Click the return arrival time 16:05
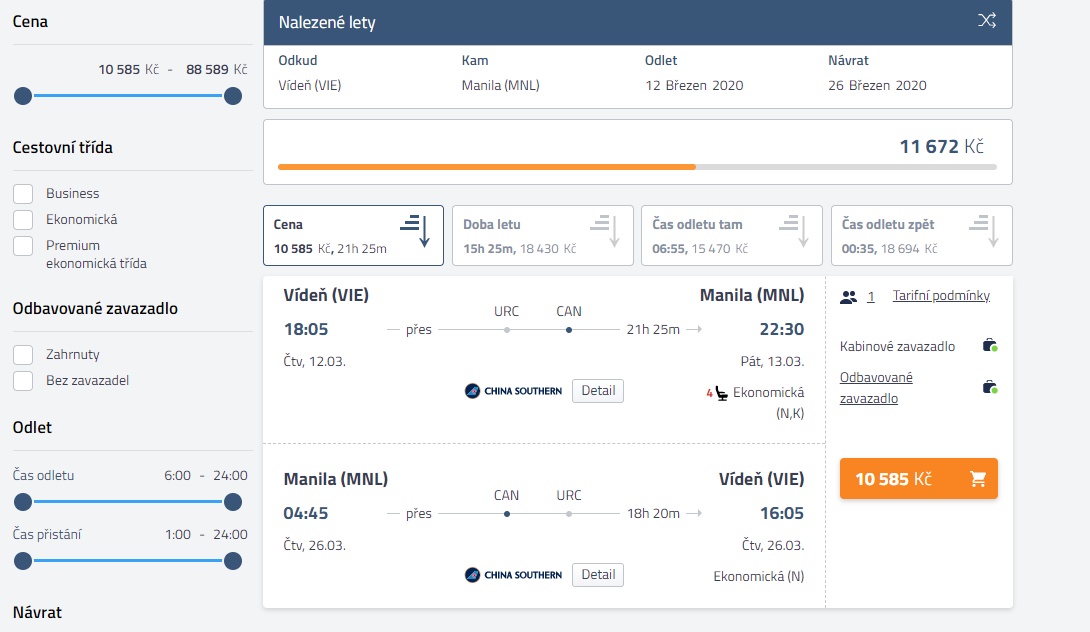Image resolution: width=1090 pixels, height=632 pixels. pos(781,513)
